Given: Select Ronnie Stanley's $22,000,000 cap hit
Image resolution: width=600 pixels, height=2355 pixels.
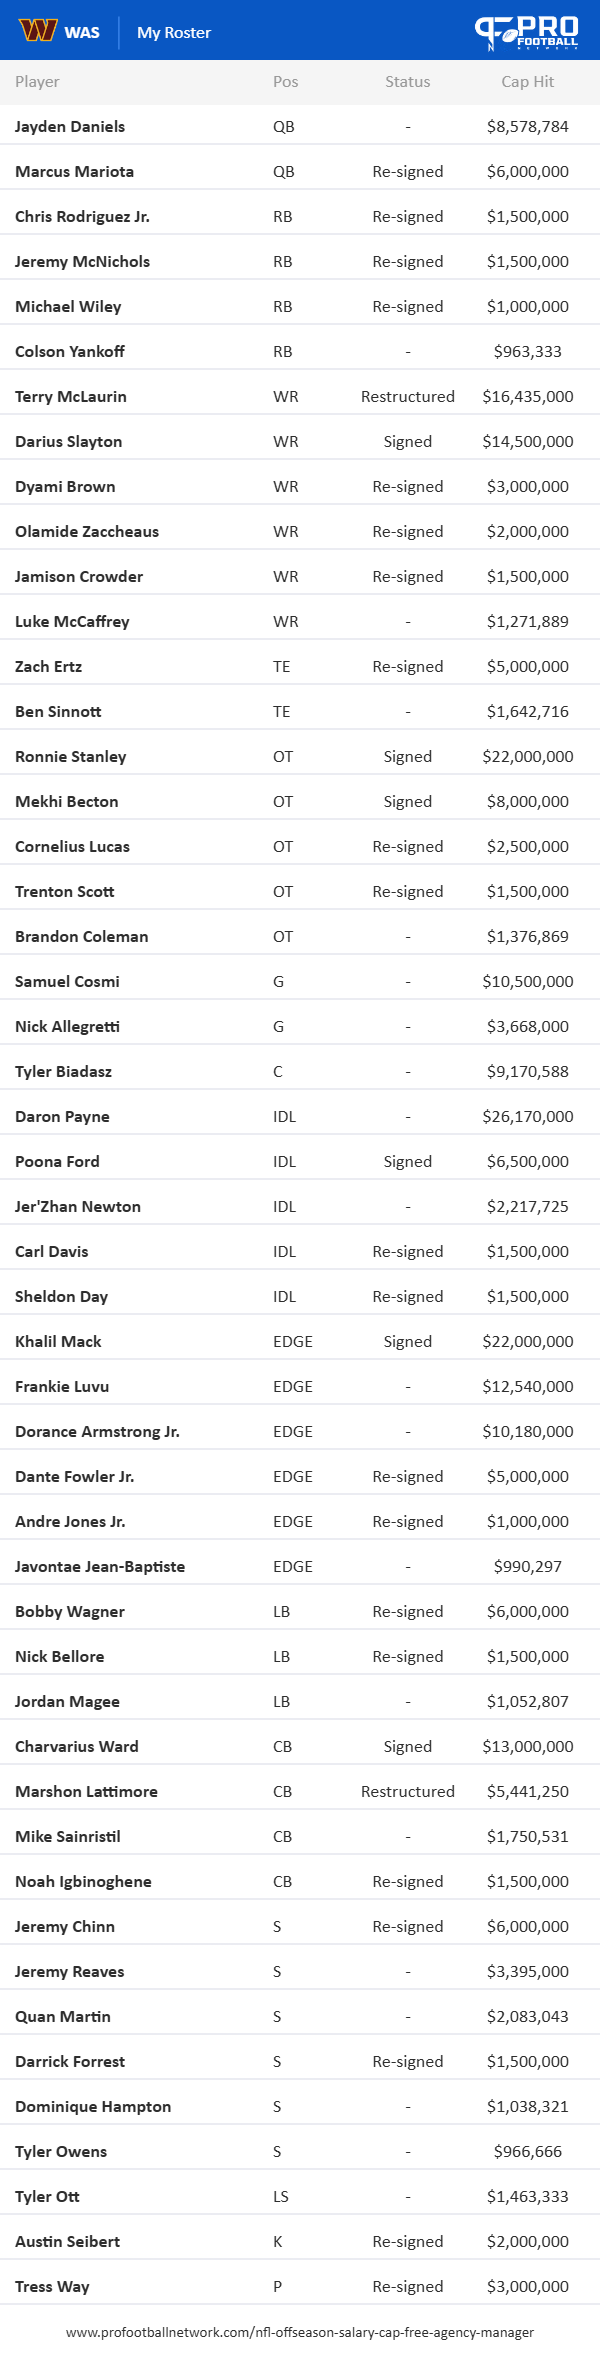Looking at the screenshot, I should [x=528, y=757].
